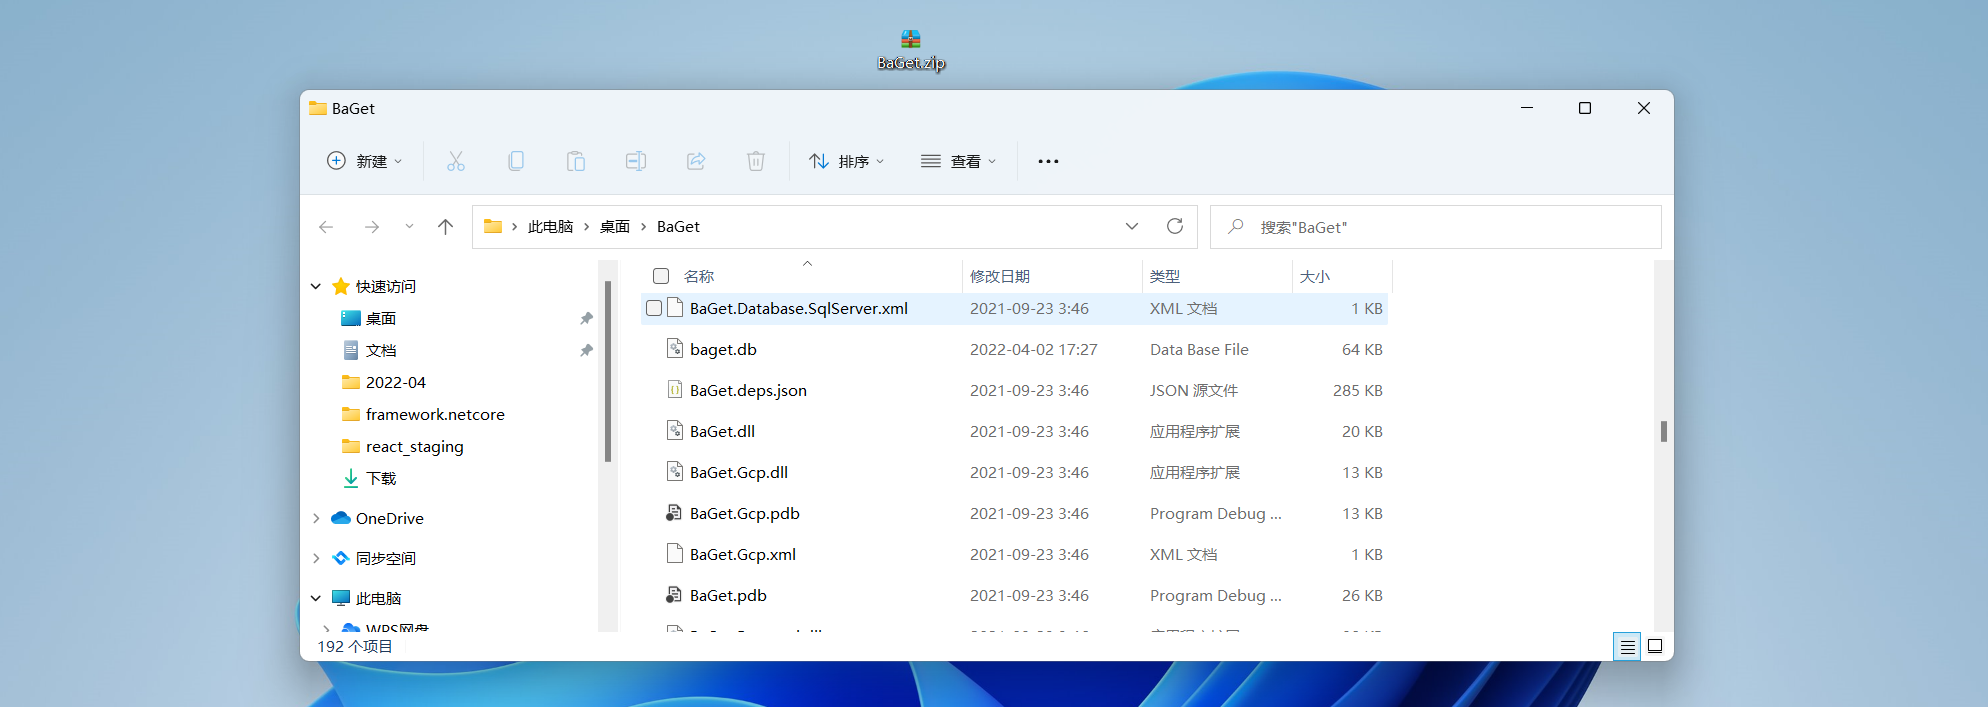Viewport: 1988px width, 707px height.
Task: Open the framework.netcore sidebar folder
Action: [435, 414]
